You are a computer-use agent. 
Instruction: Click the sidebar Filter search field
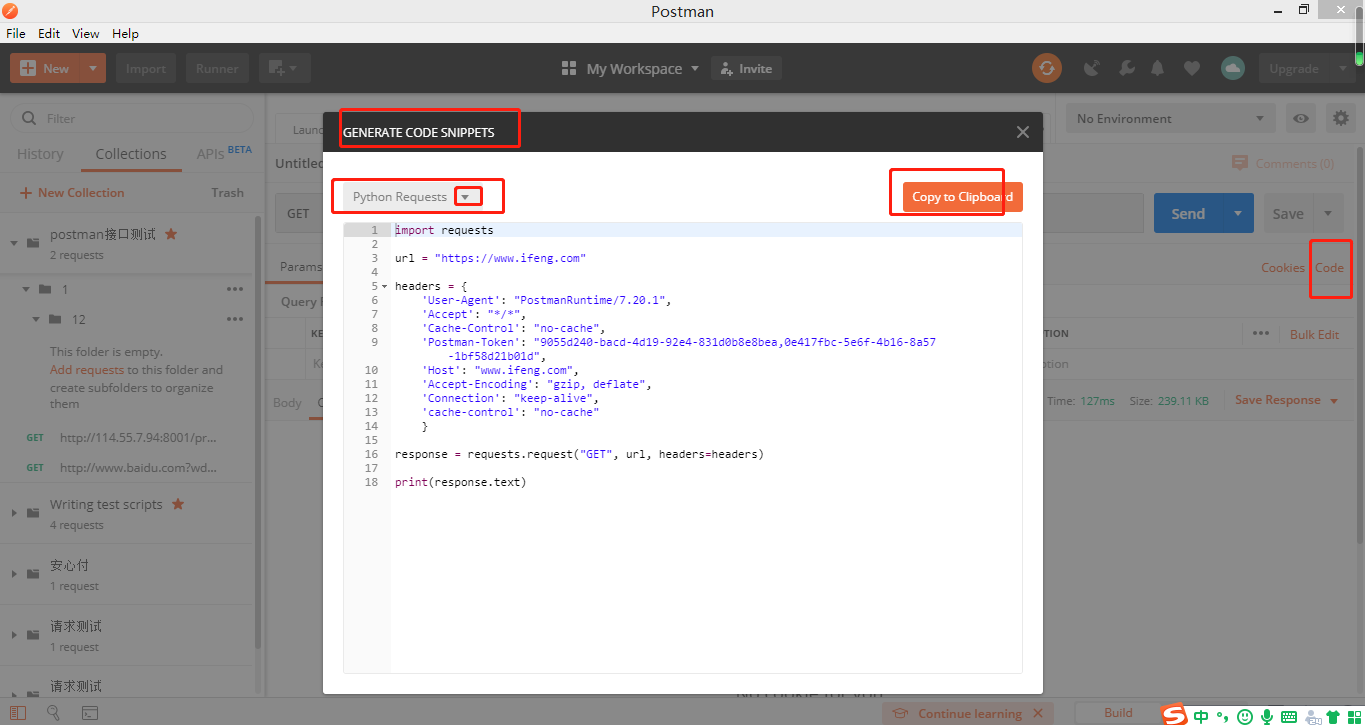(x=132, y=118)
